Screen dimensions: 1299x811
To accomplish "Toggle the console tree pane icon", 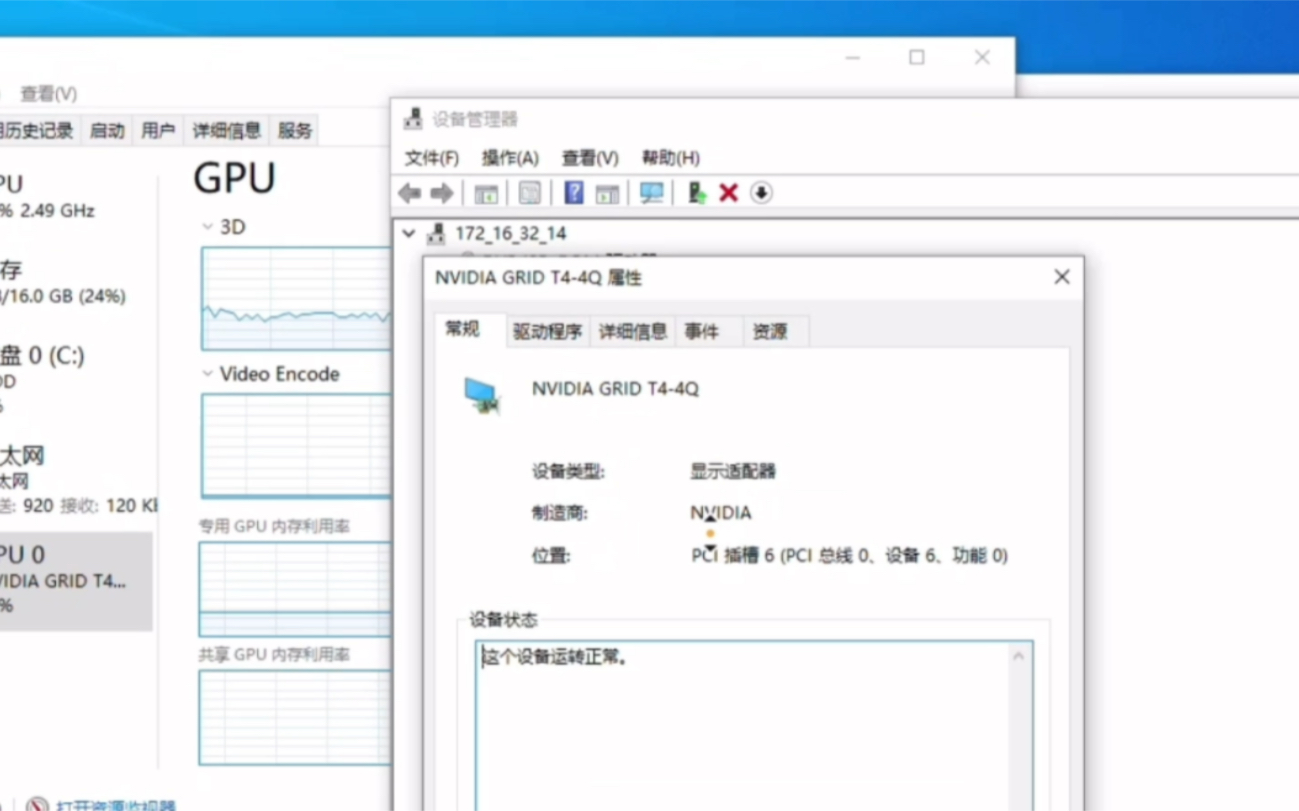I will [x=486, y=193].
